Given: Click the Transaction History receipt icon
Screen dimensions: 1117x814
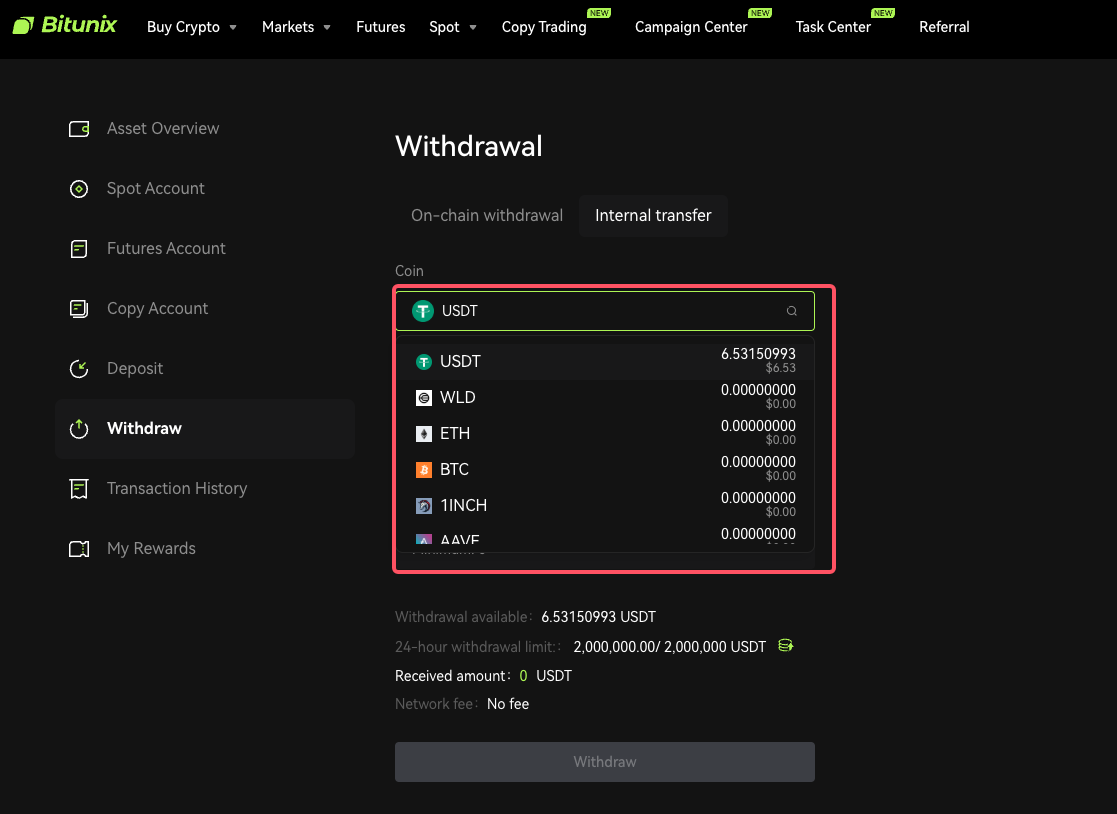Looking at the screenshot, I should tap(78, 489).
